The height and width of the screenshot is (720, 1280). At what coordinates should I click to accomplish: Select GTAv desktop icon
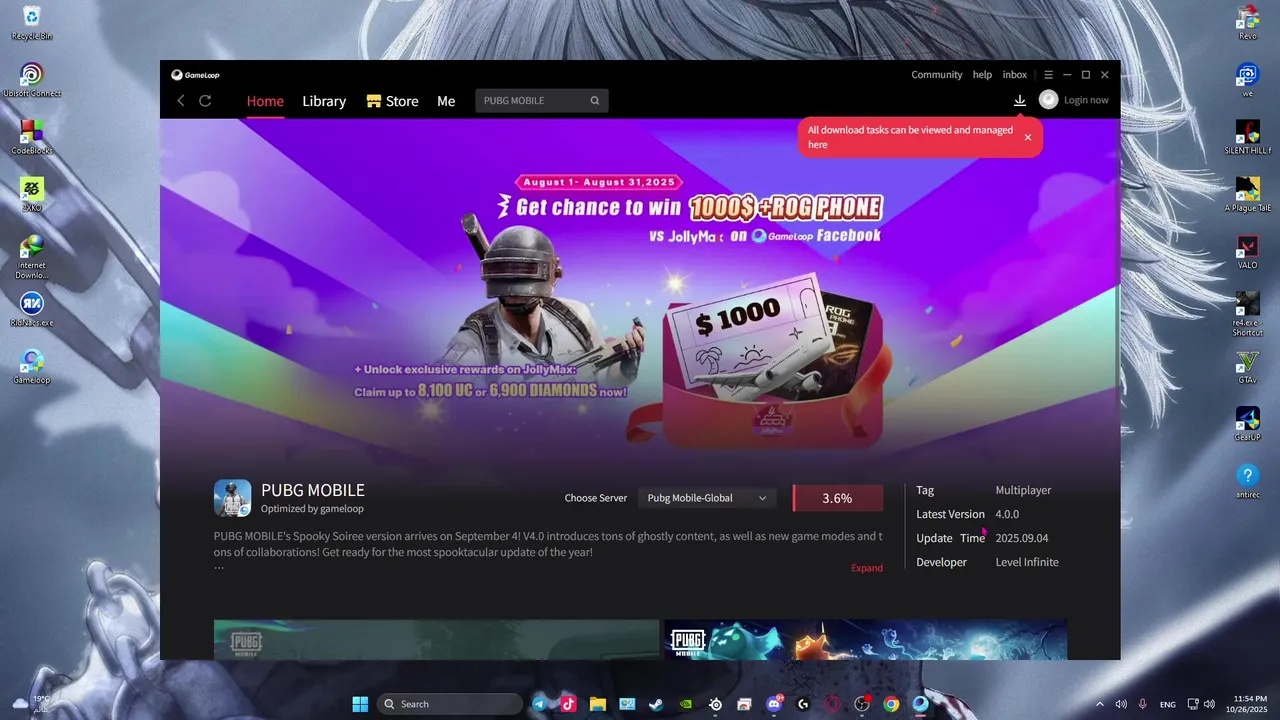1247,366
